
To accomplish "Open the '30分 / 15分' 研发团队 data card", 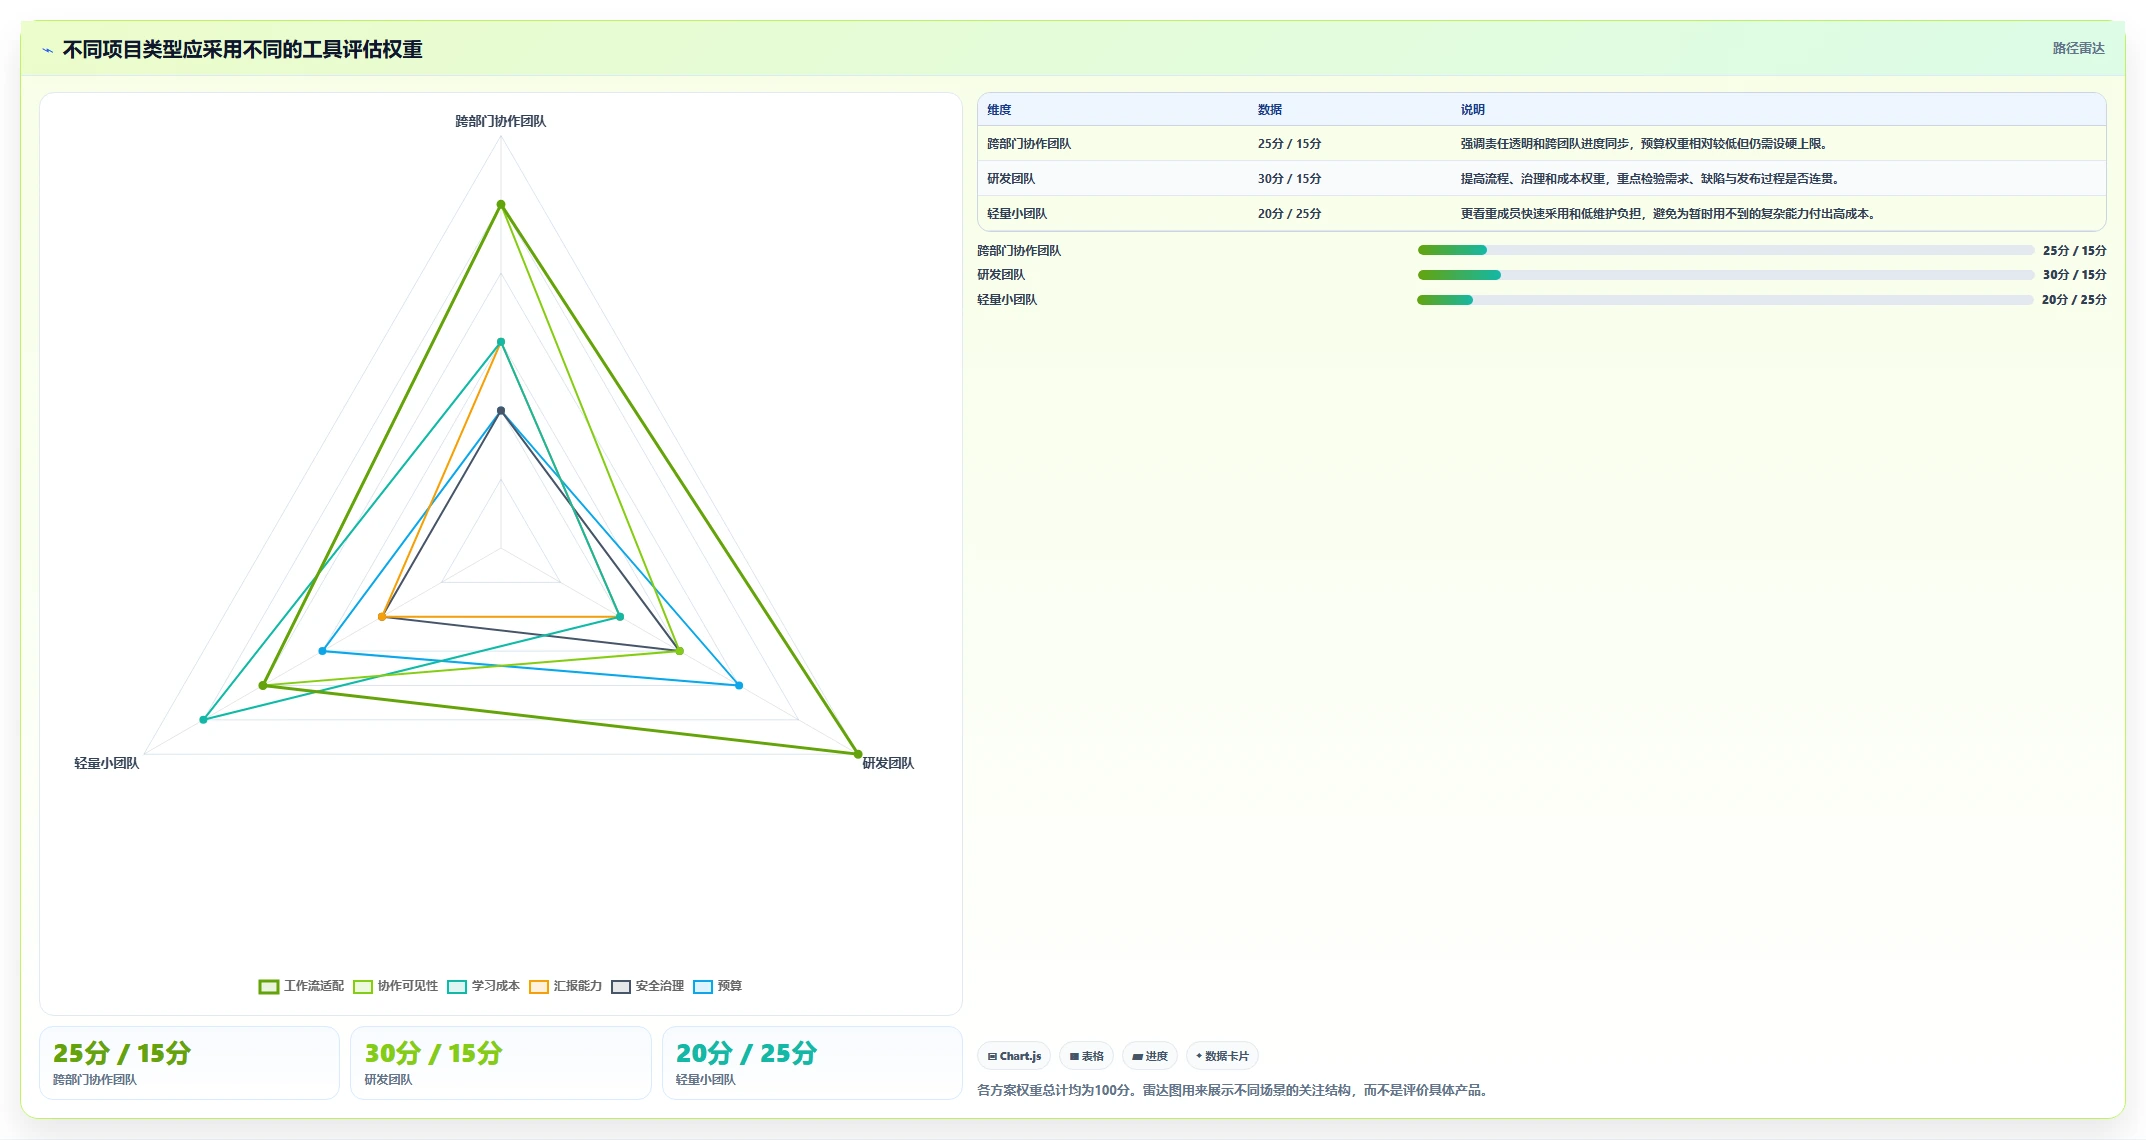I will (x=501, y=1063).
